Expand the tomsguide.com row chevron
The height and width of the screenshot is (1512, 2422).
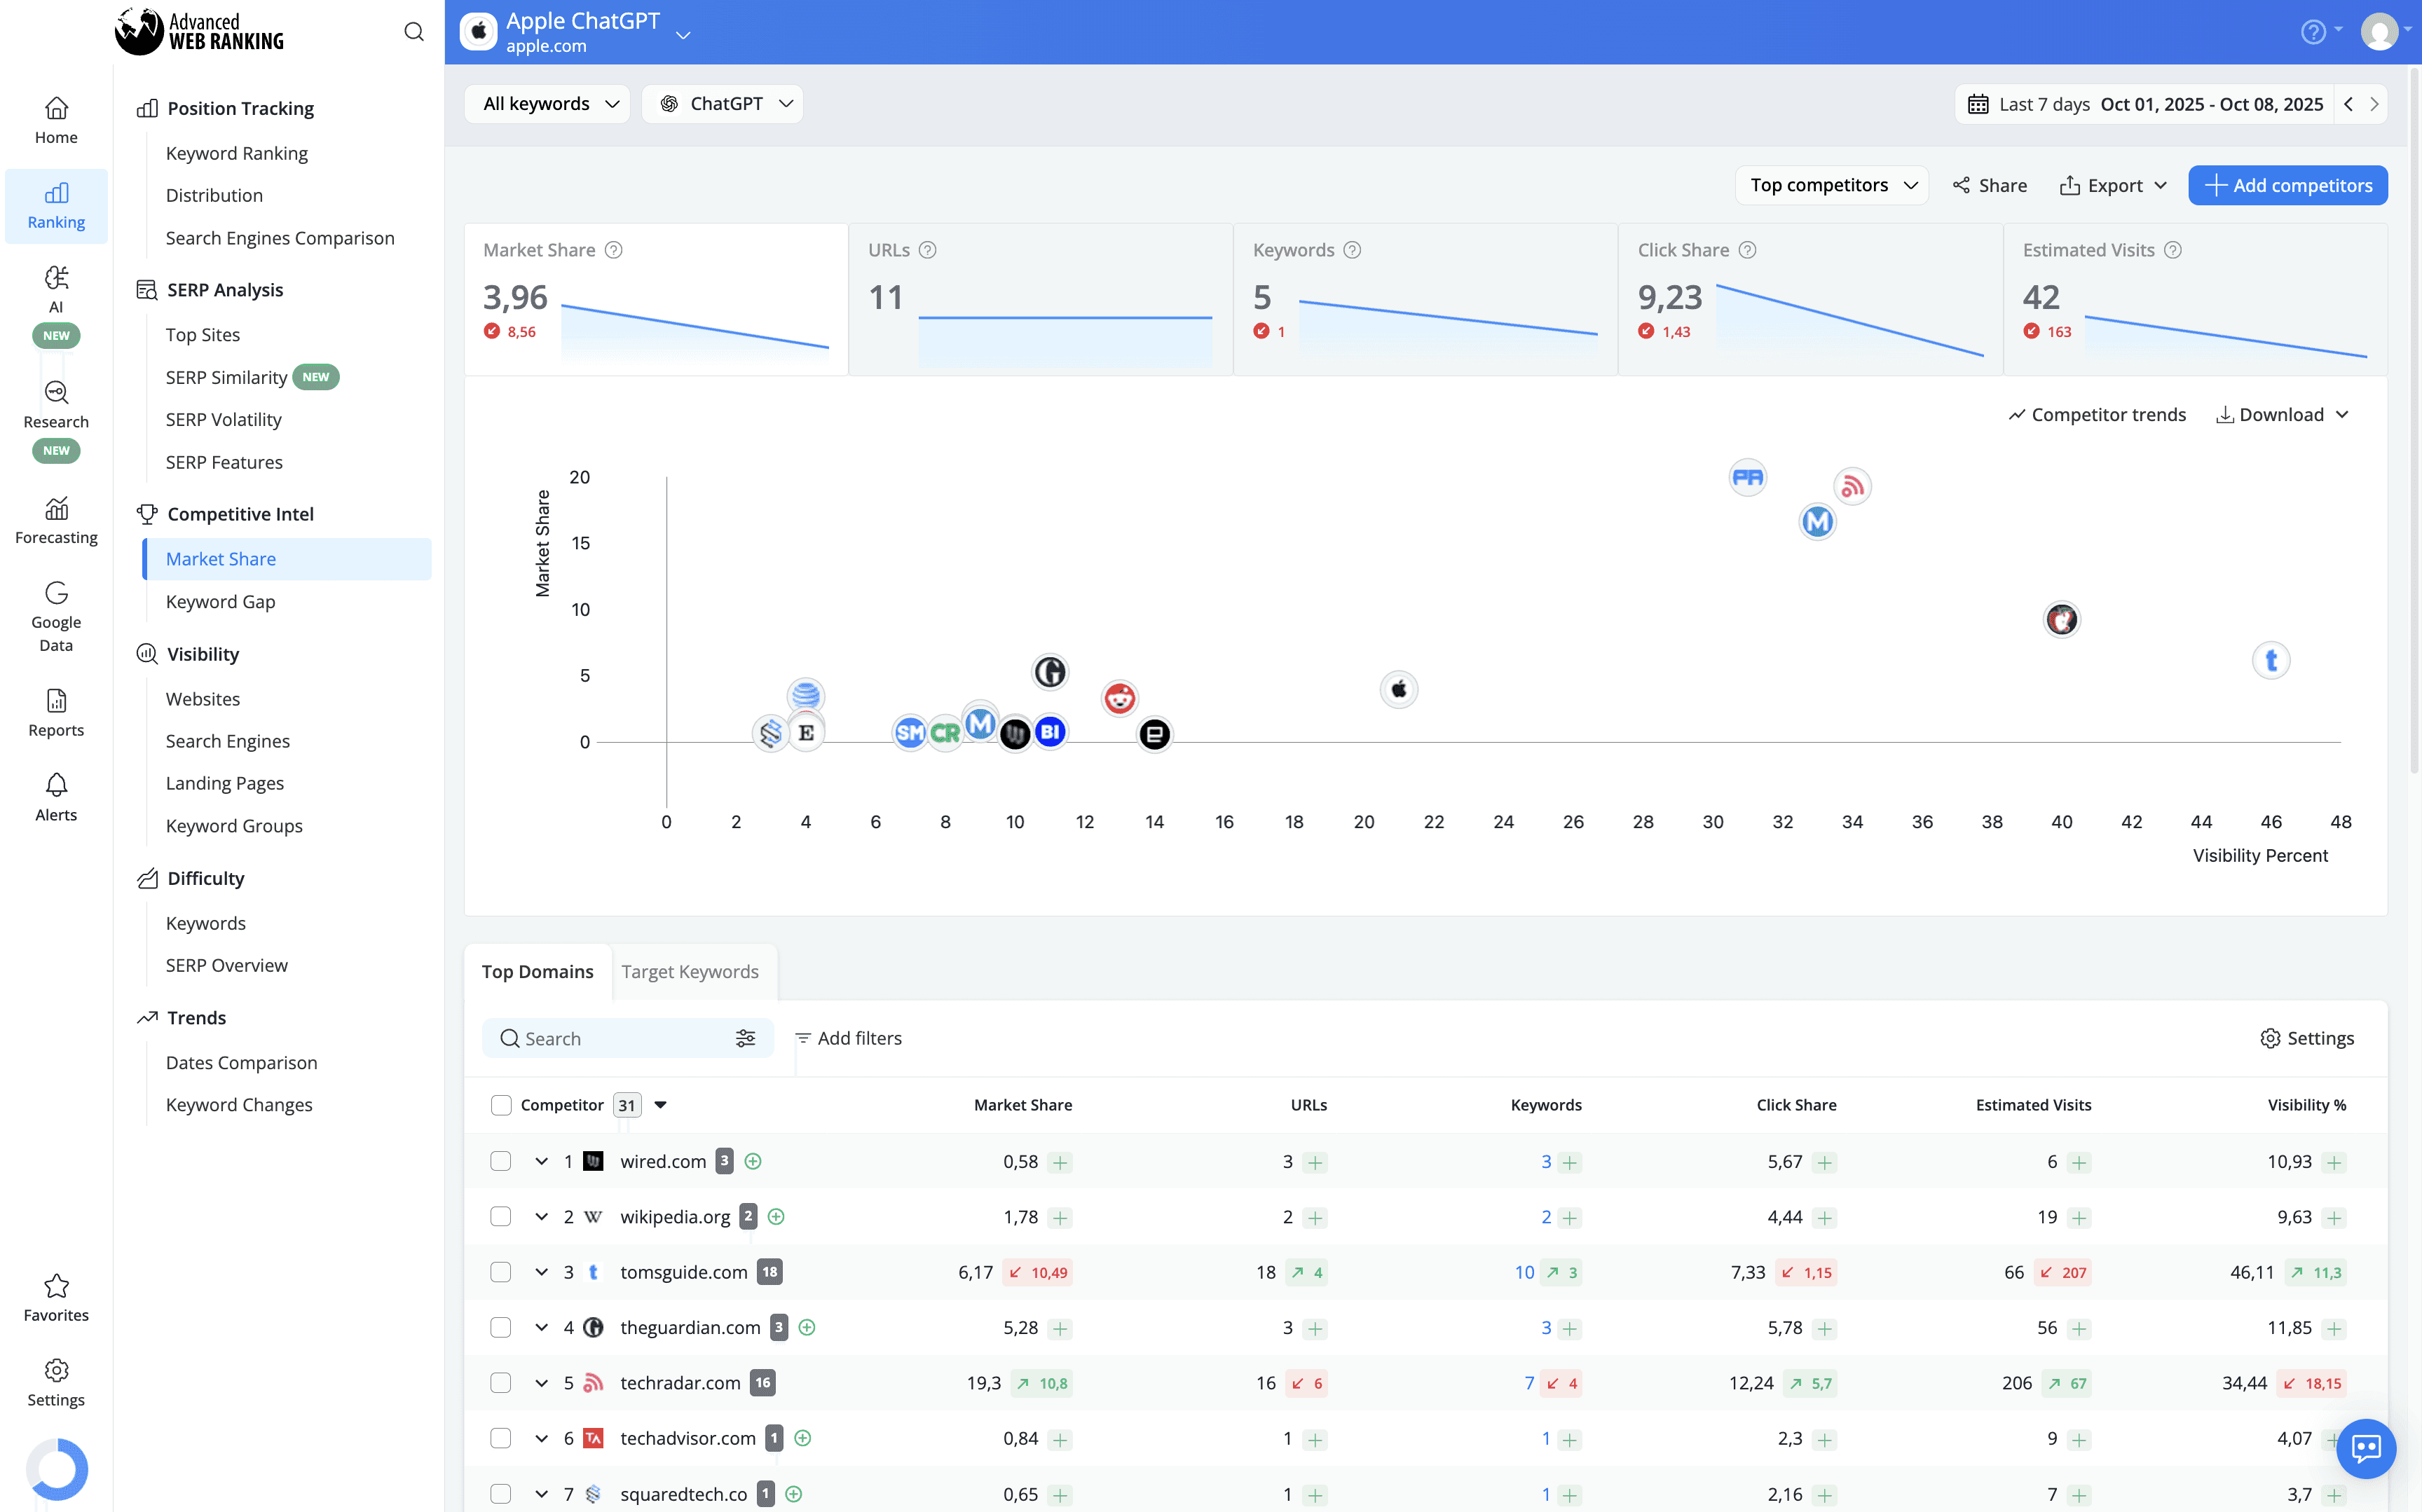(541, 1272)
